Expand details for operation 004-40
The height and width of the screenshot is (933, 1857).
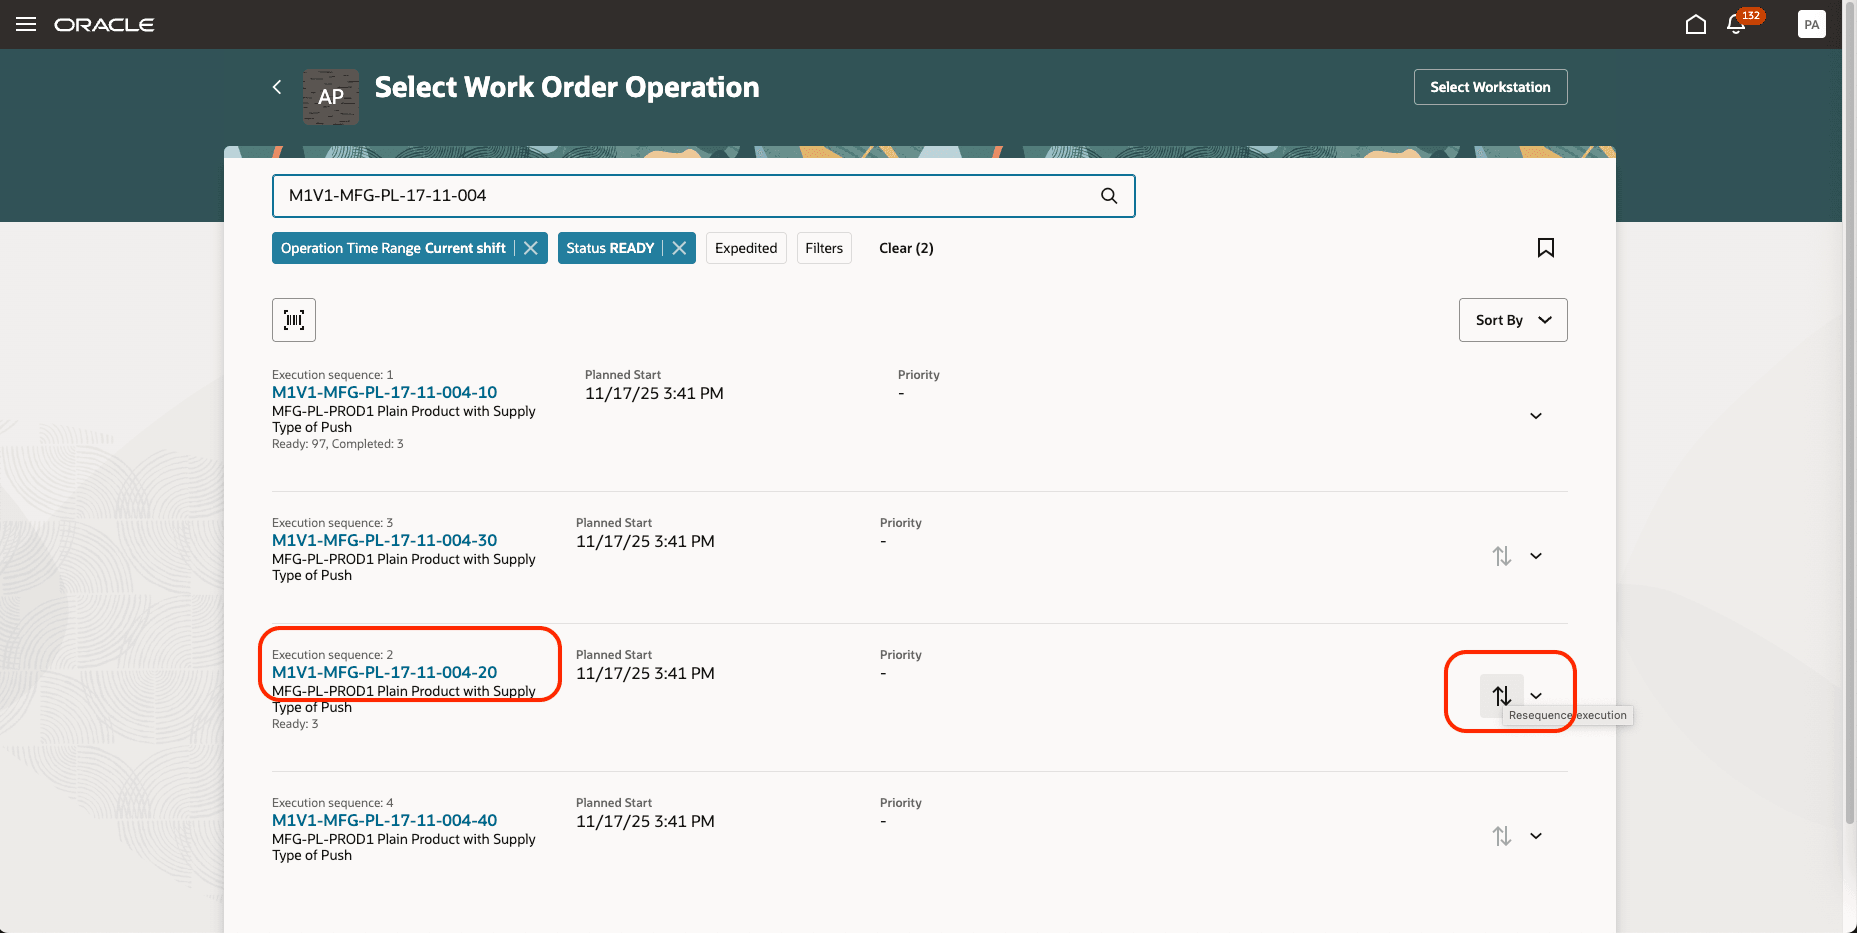[x=1536, y=836]
